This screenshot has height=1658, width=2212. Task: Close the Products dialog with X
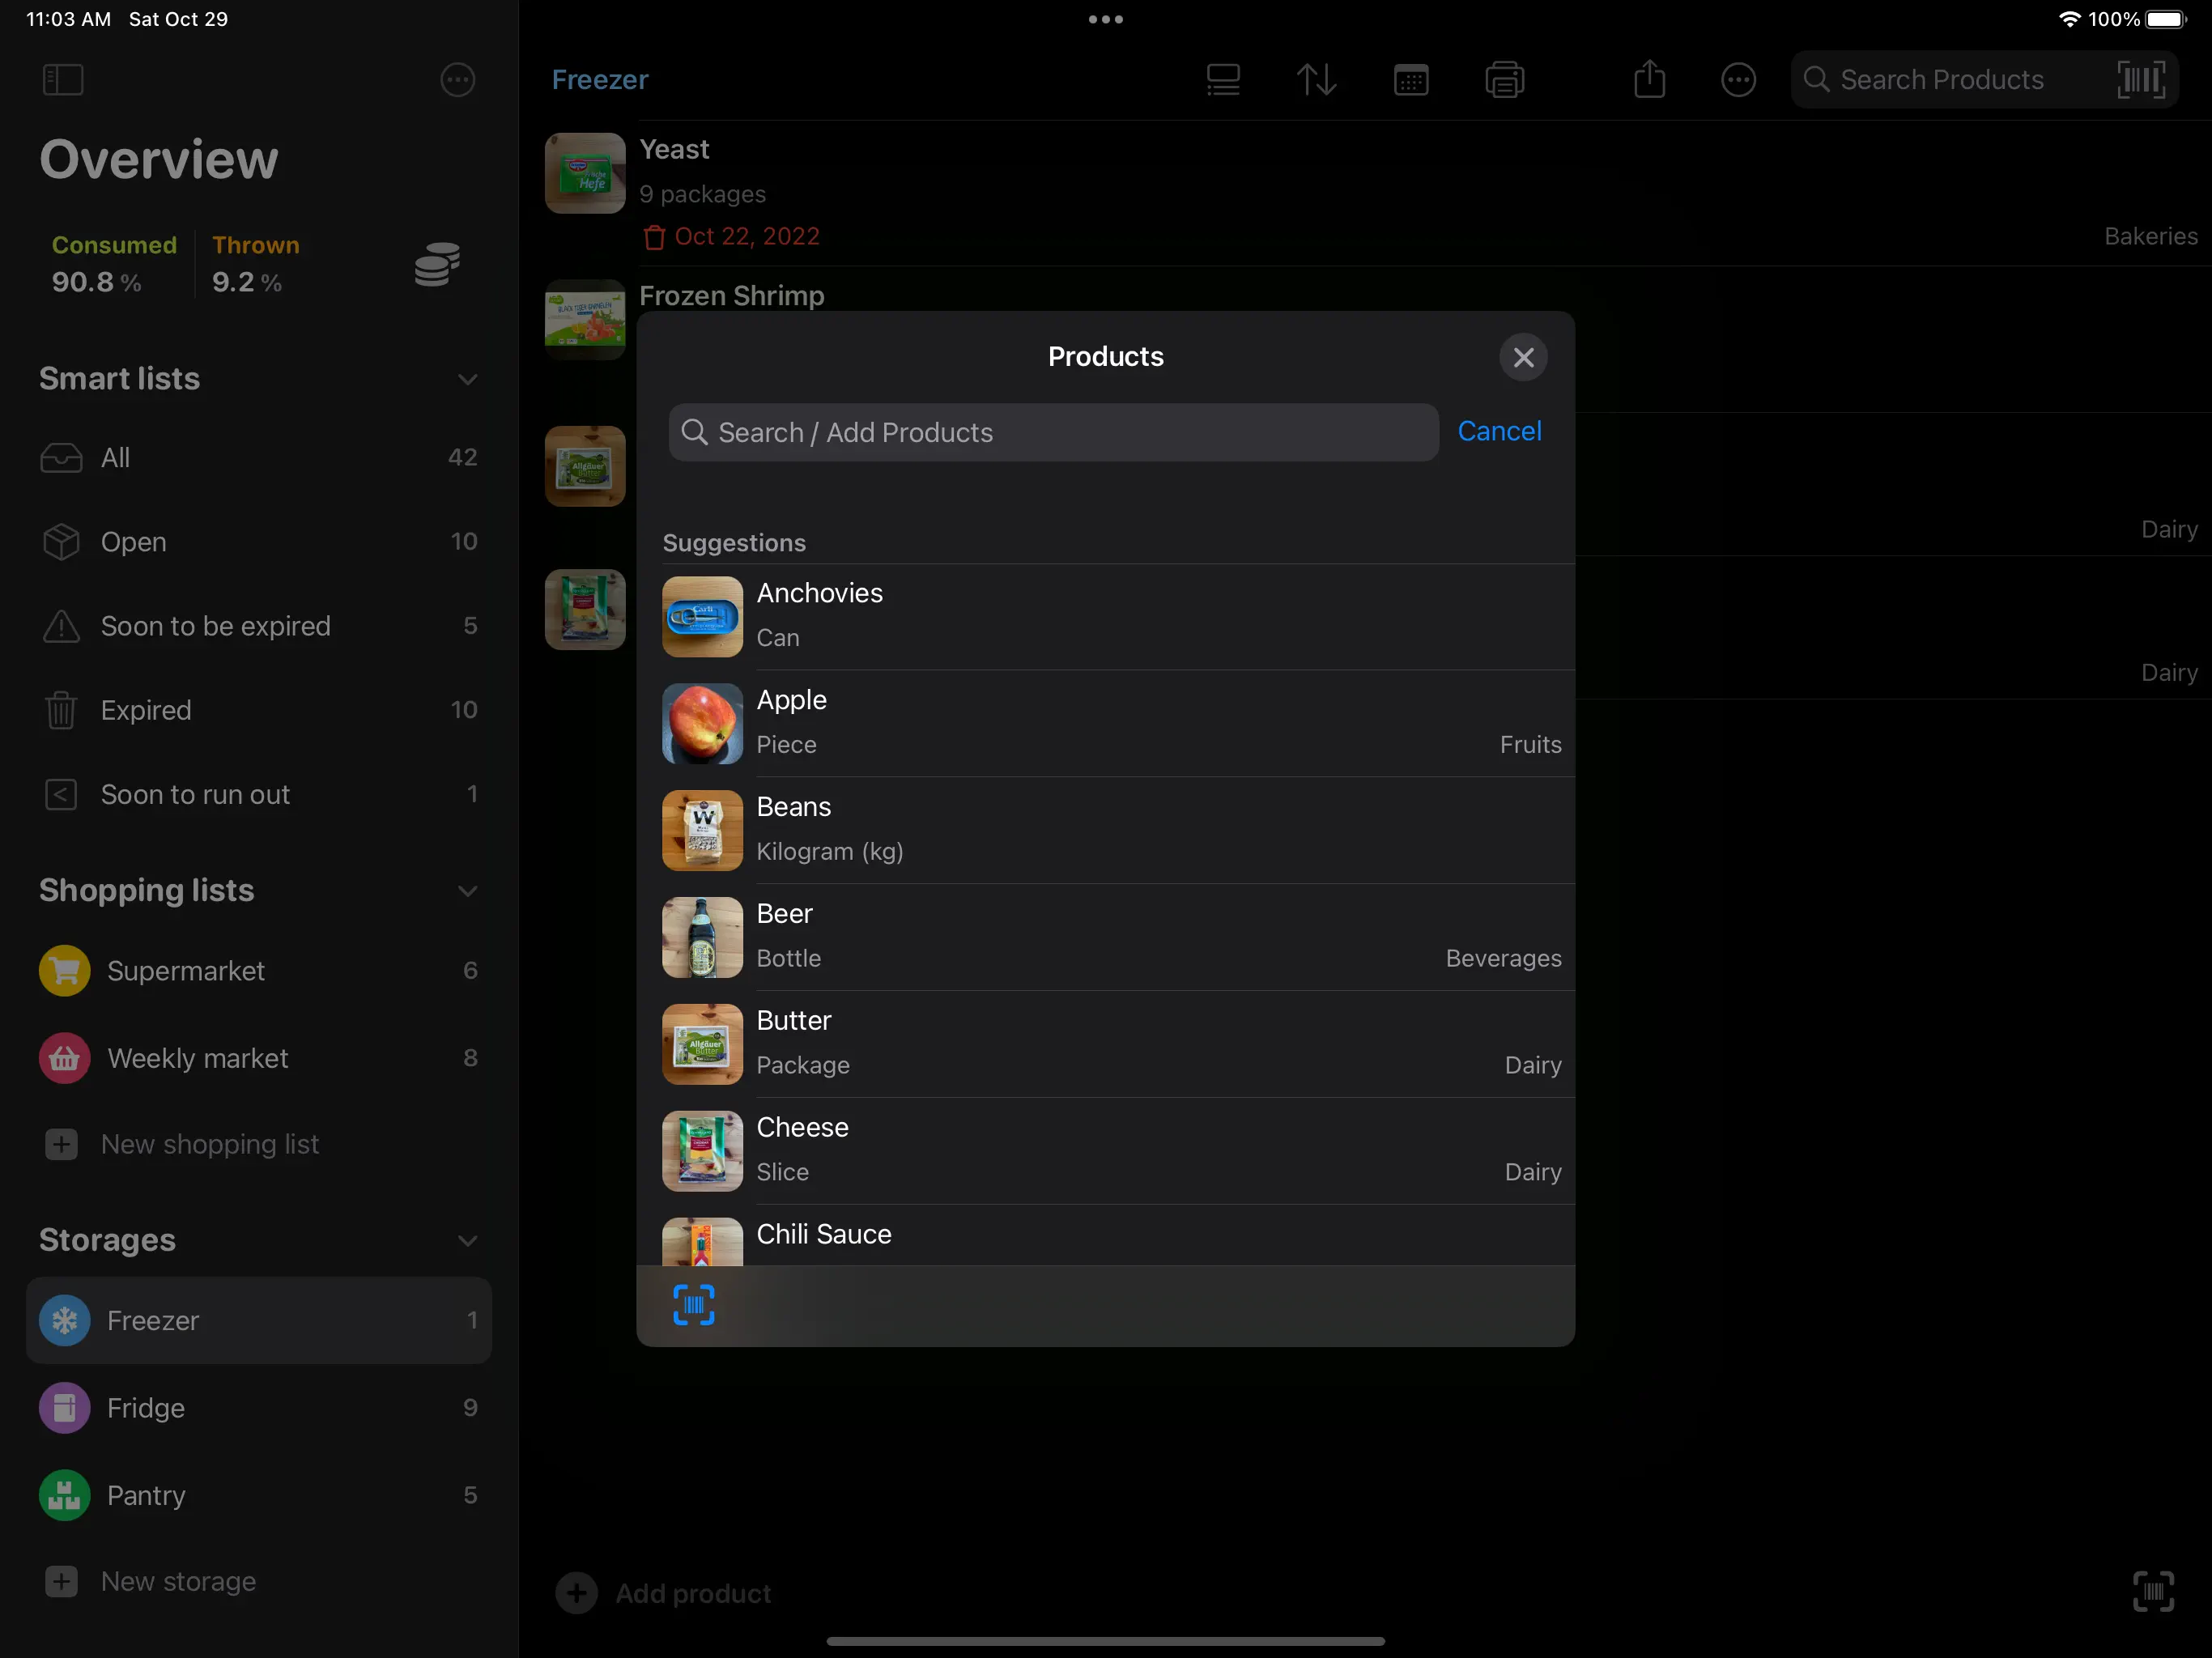[1522, 357]
